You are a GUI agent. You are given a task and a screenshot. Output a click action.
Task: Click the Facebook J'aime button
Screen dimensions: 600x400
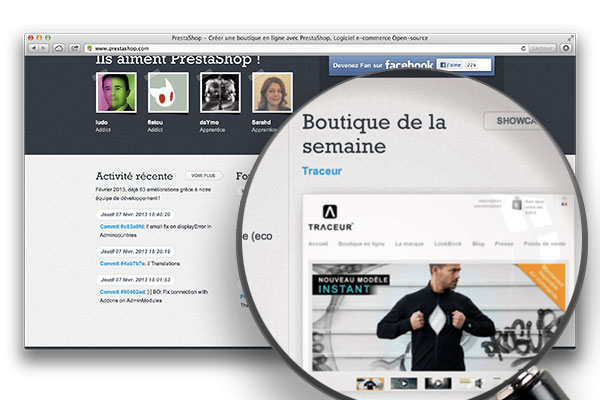tap(450, 65)
